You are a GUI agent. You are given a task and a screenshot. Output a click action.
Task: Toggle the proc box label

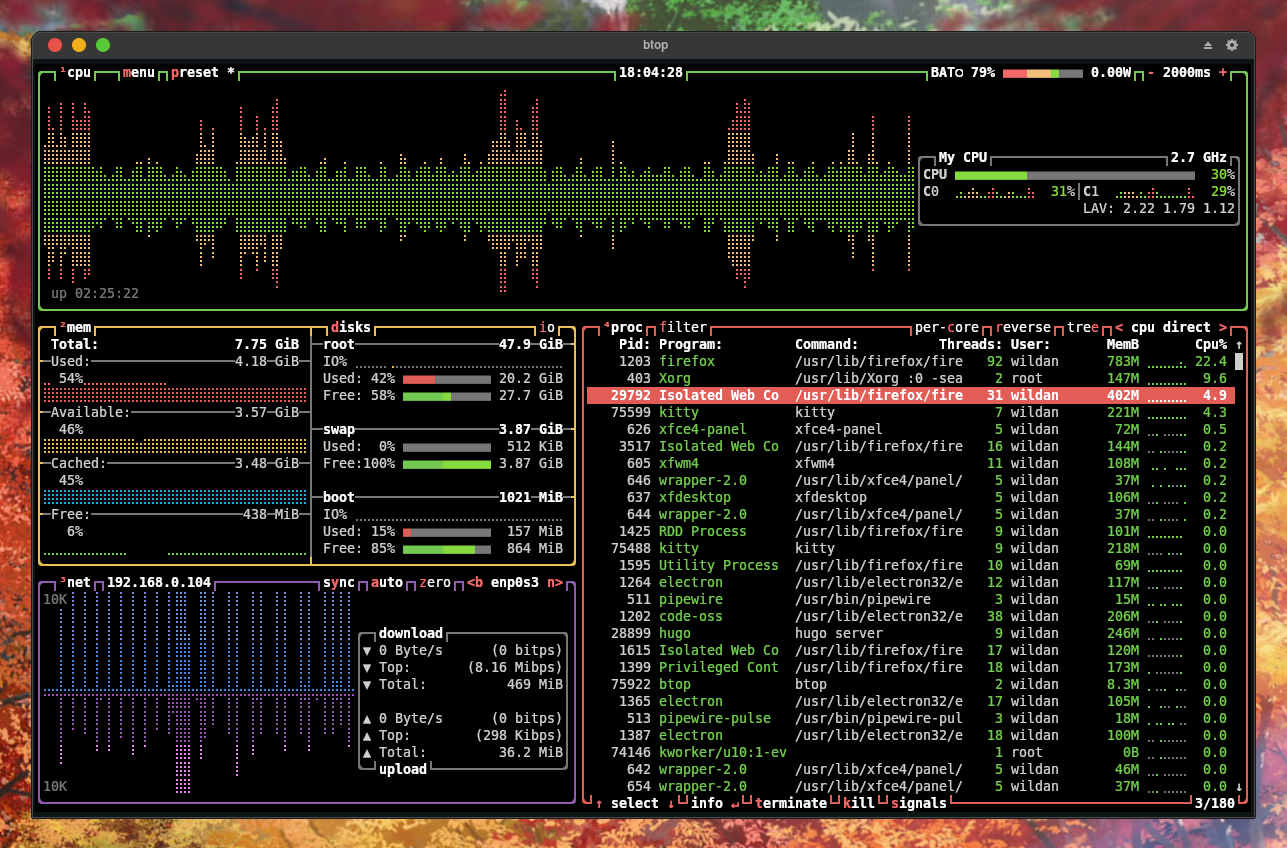(x=623, y=327)
